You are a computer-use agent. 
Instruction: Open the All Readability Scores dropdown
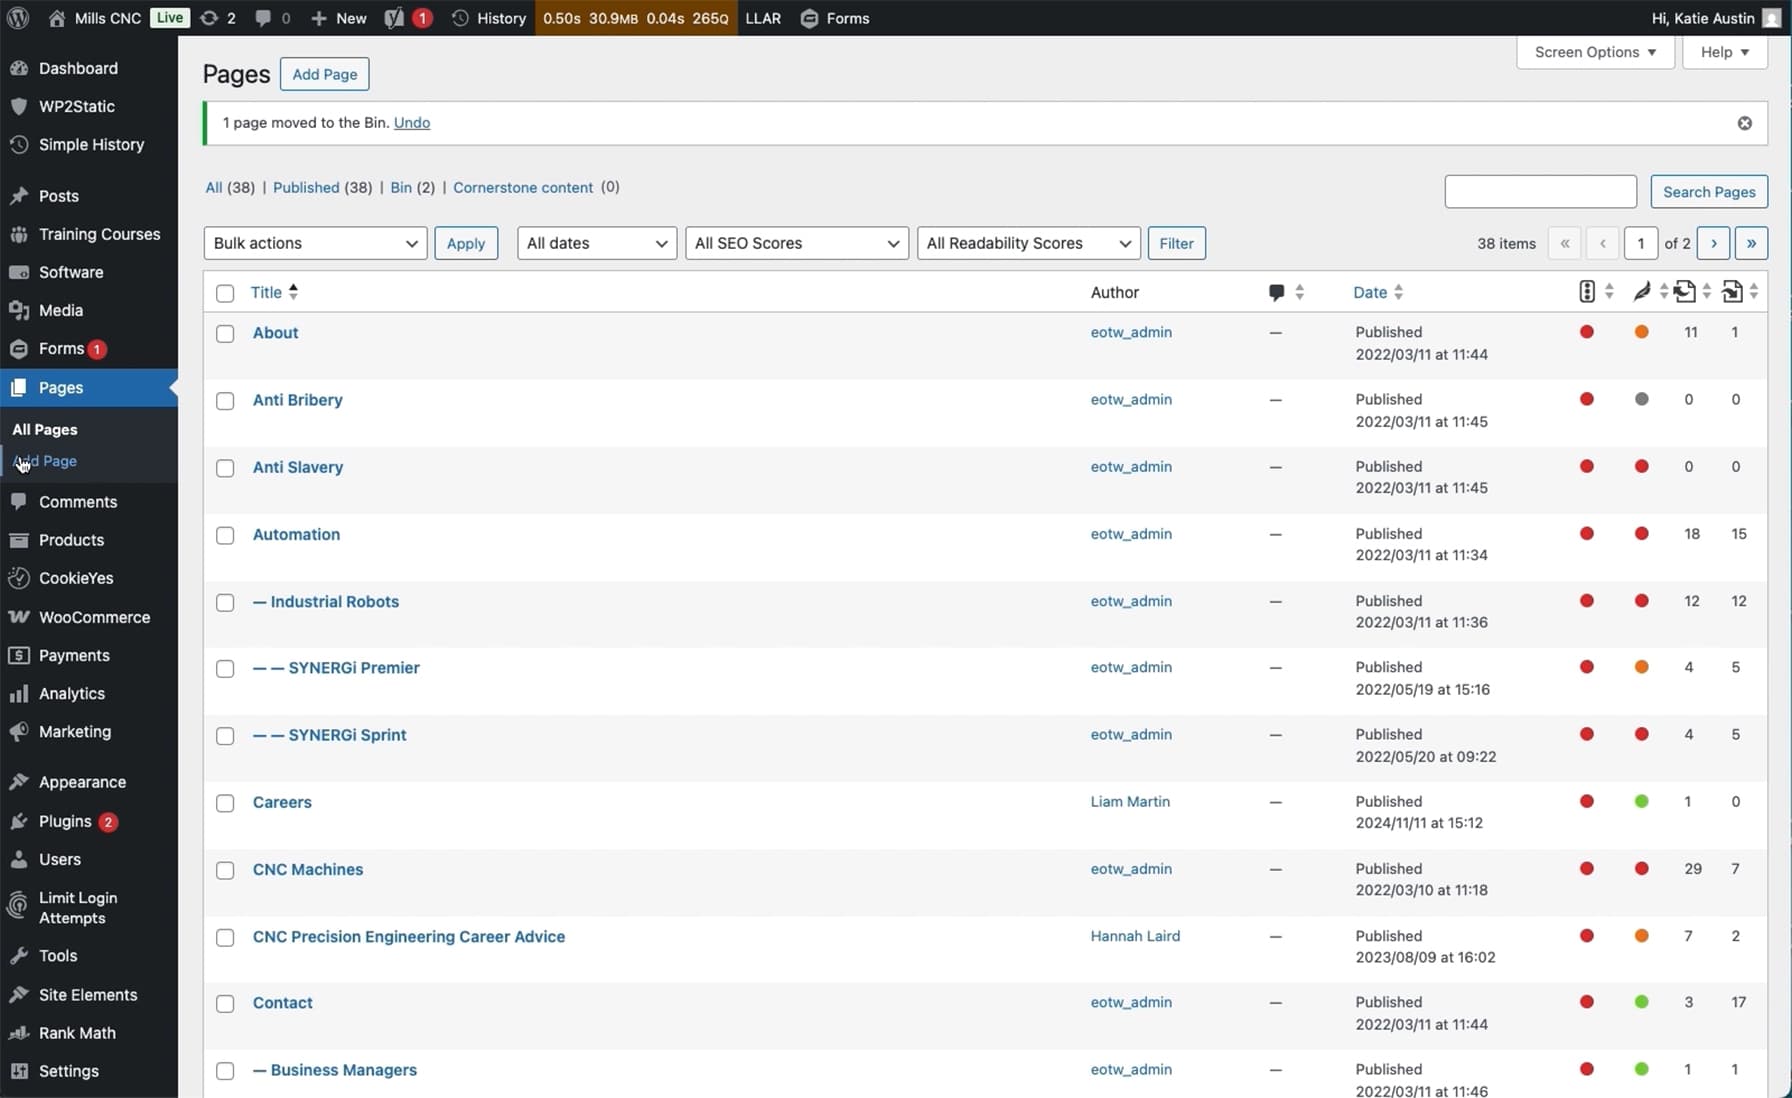coord(1028,243)
